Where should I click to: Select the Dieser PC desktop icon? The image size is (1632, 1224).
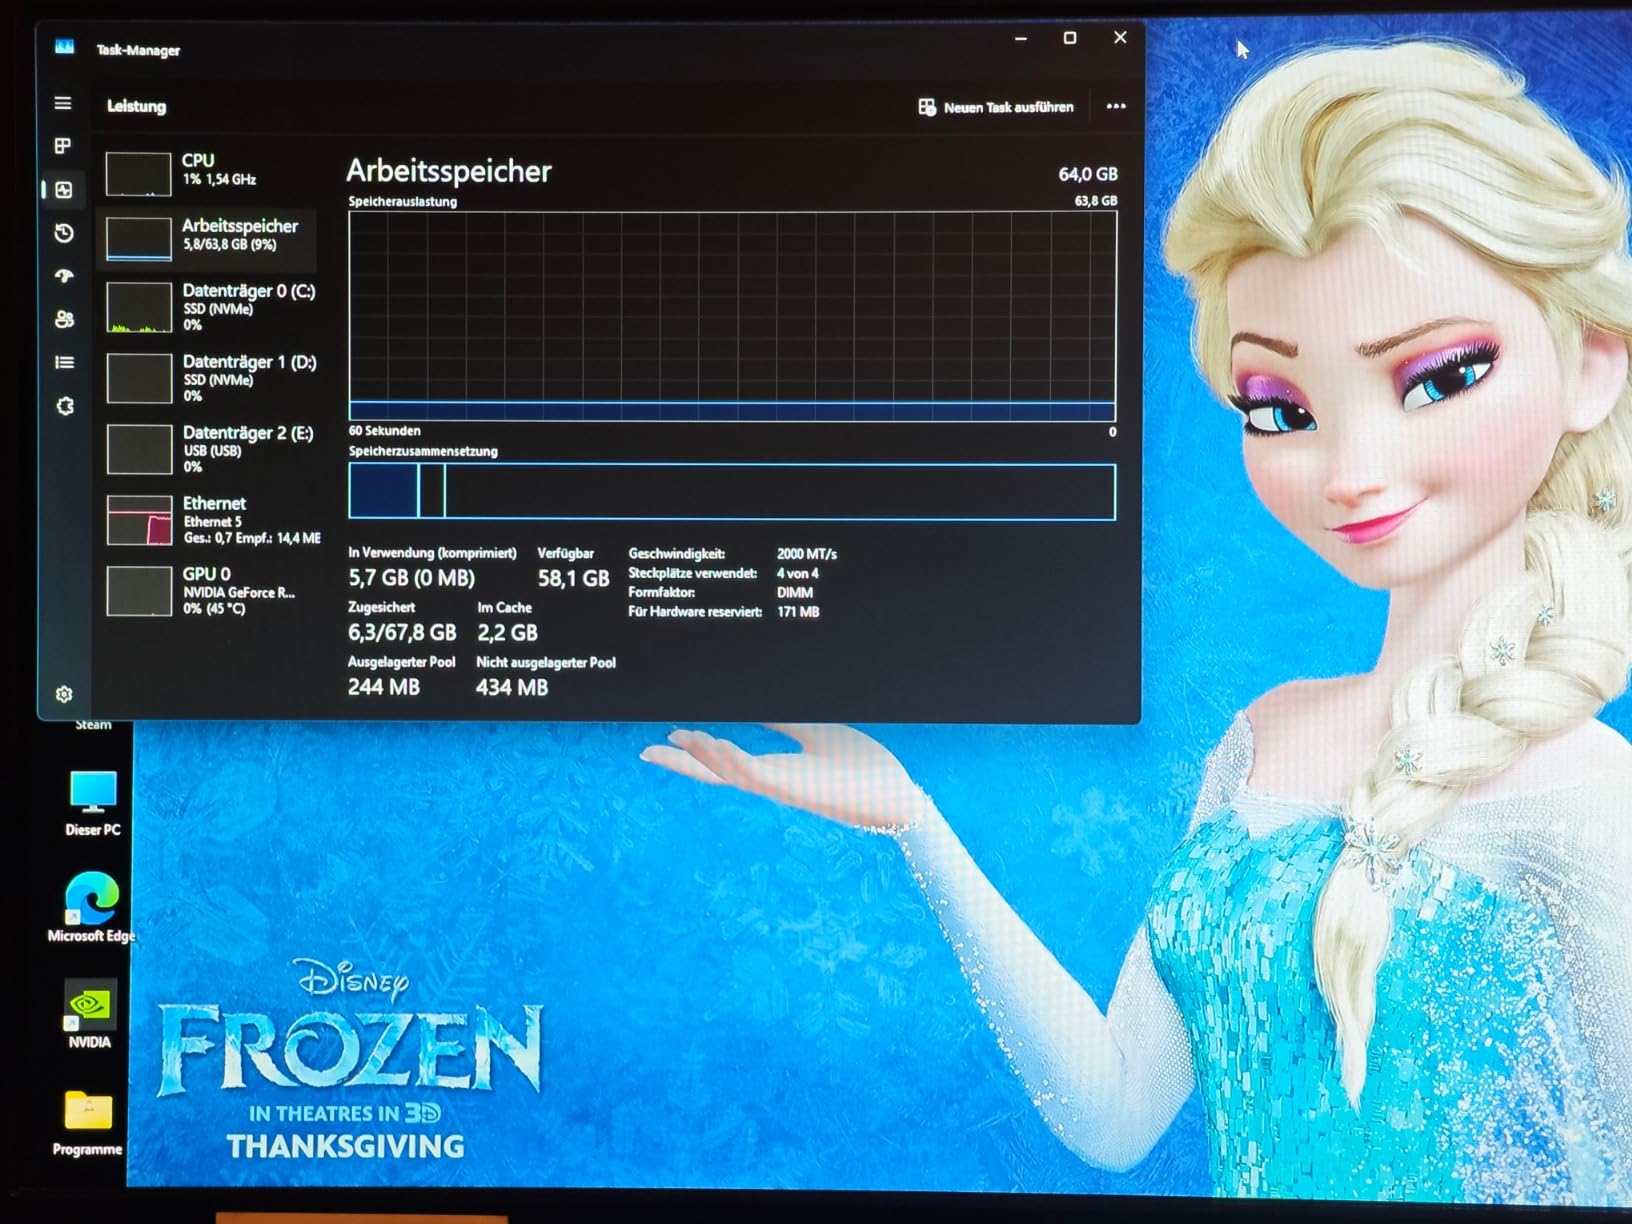pyautogui.click(x=93, y=803)
